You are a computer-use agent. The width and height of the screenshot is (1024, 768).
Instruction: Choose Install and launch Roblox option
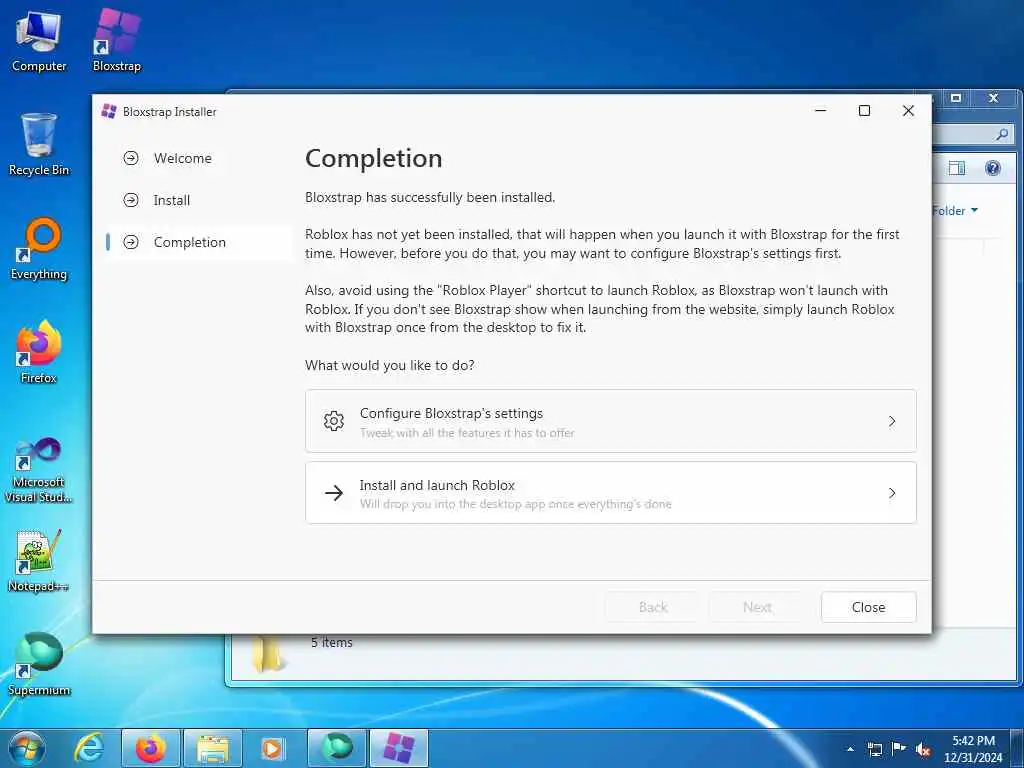(611, 493)
